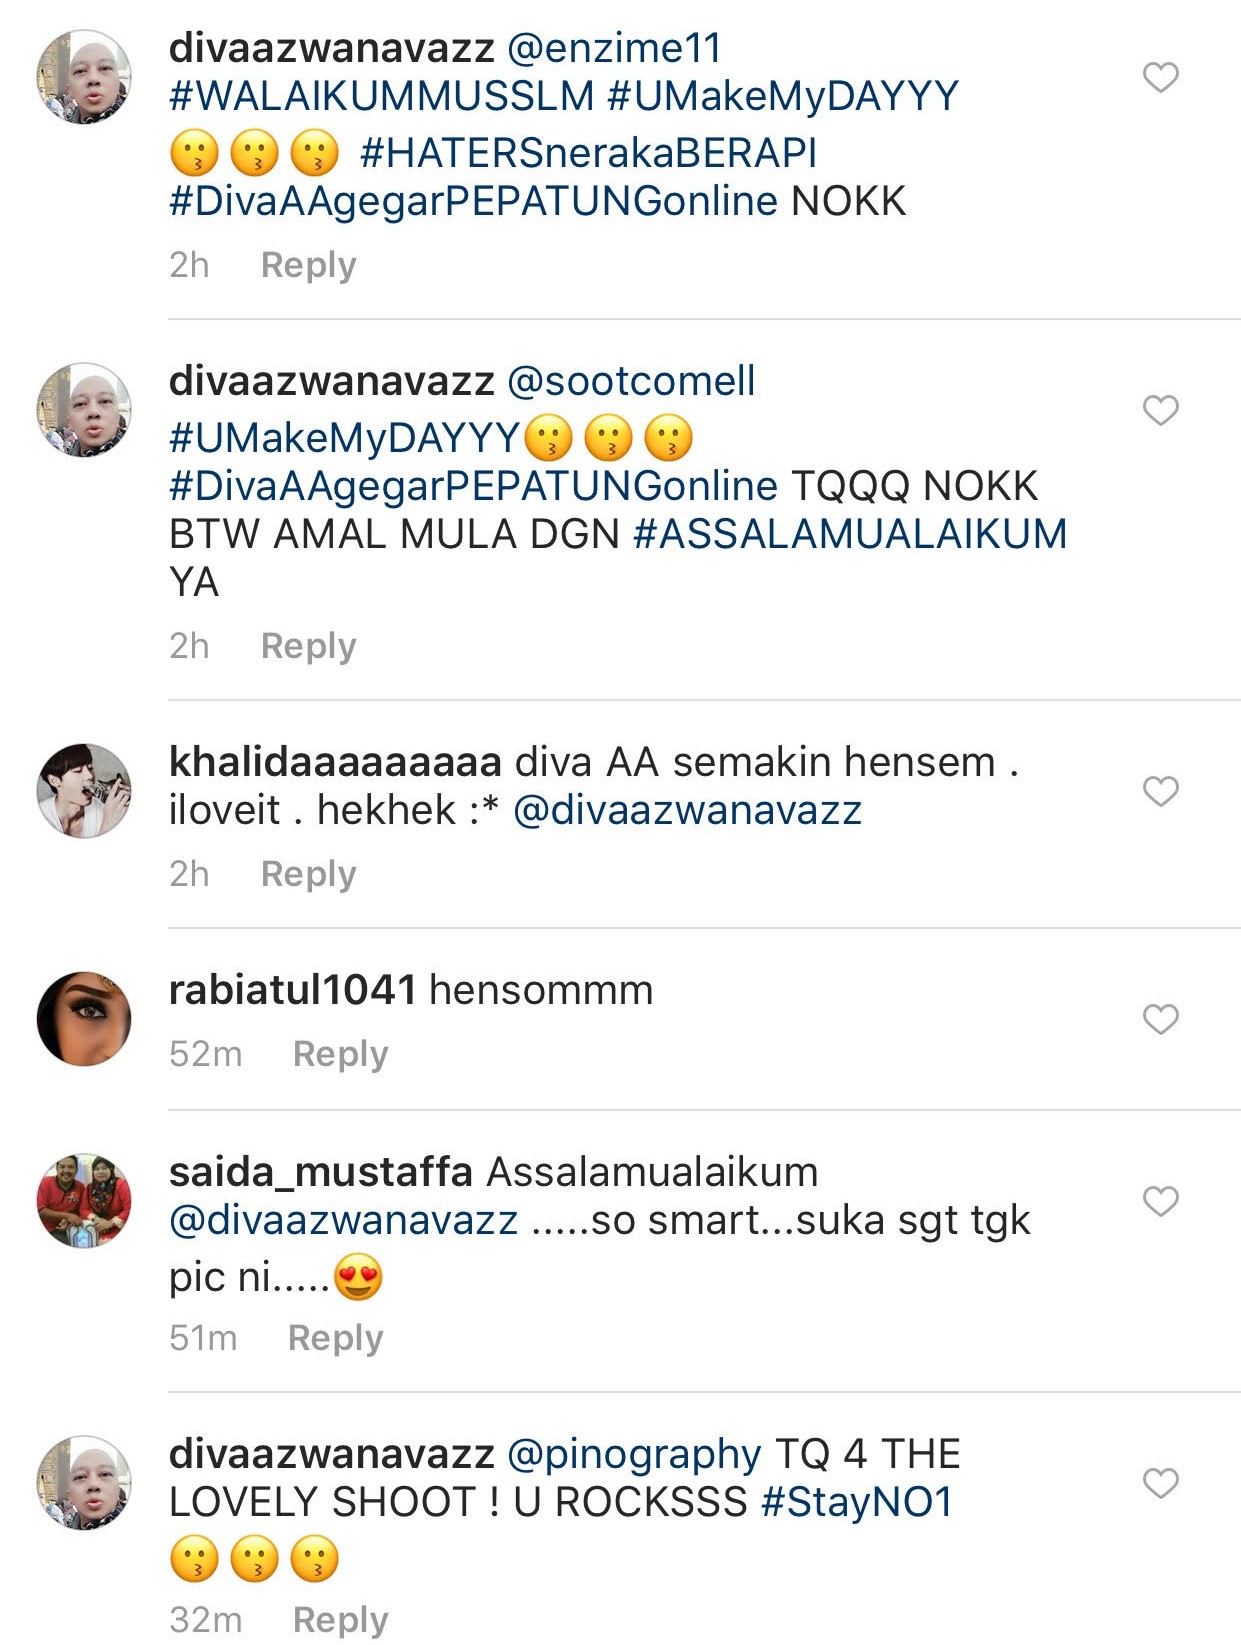Screen dimensions: 1241x1645
Task: Open hashtag #HATERSnerakaBERAPI
Action: point(588,153)
